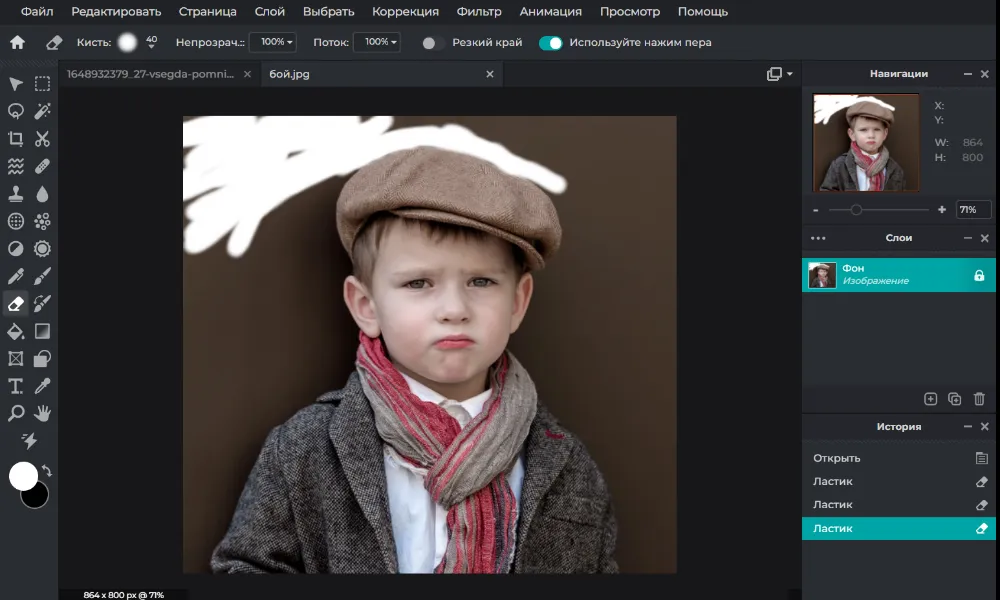Click the Открыть history entry

coord(837,458)
